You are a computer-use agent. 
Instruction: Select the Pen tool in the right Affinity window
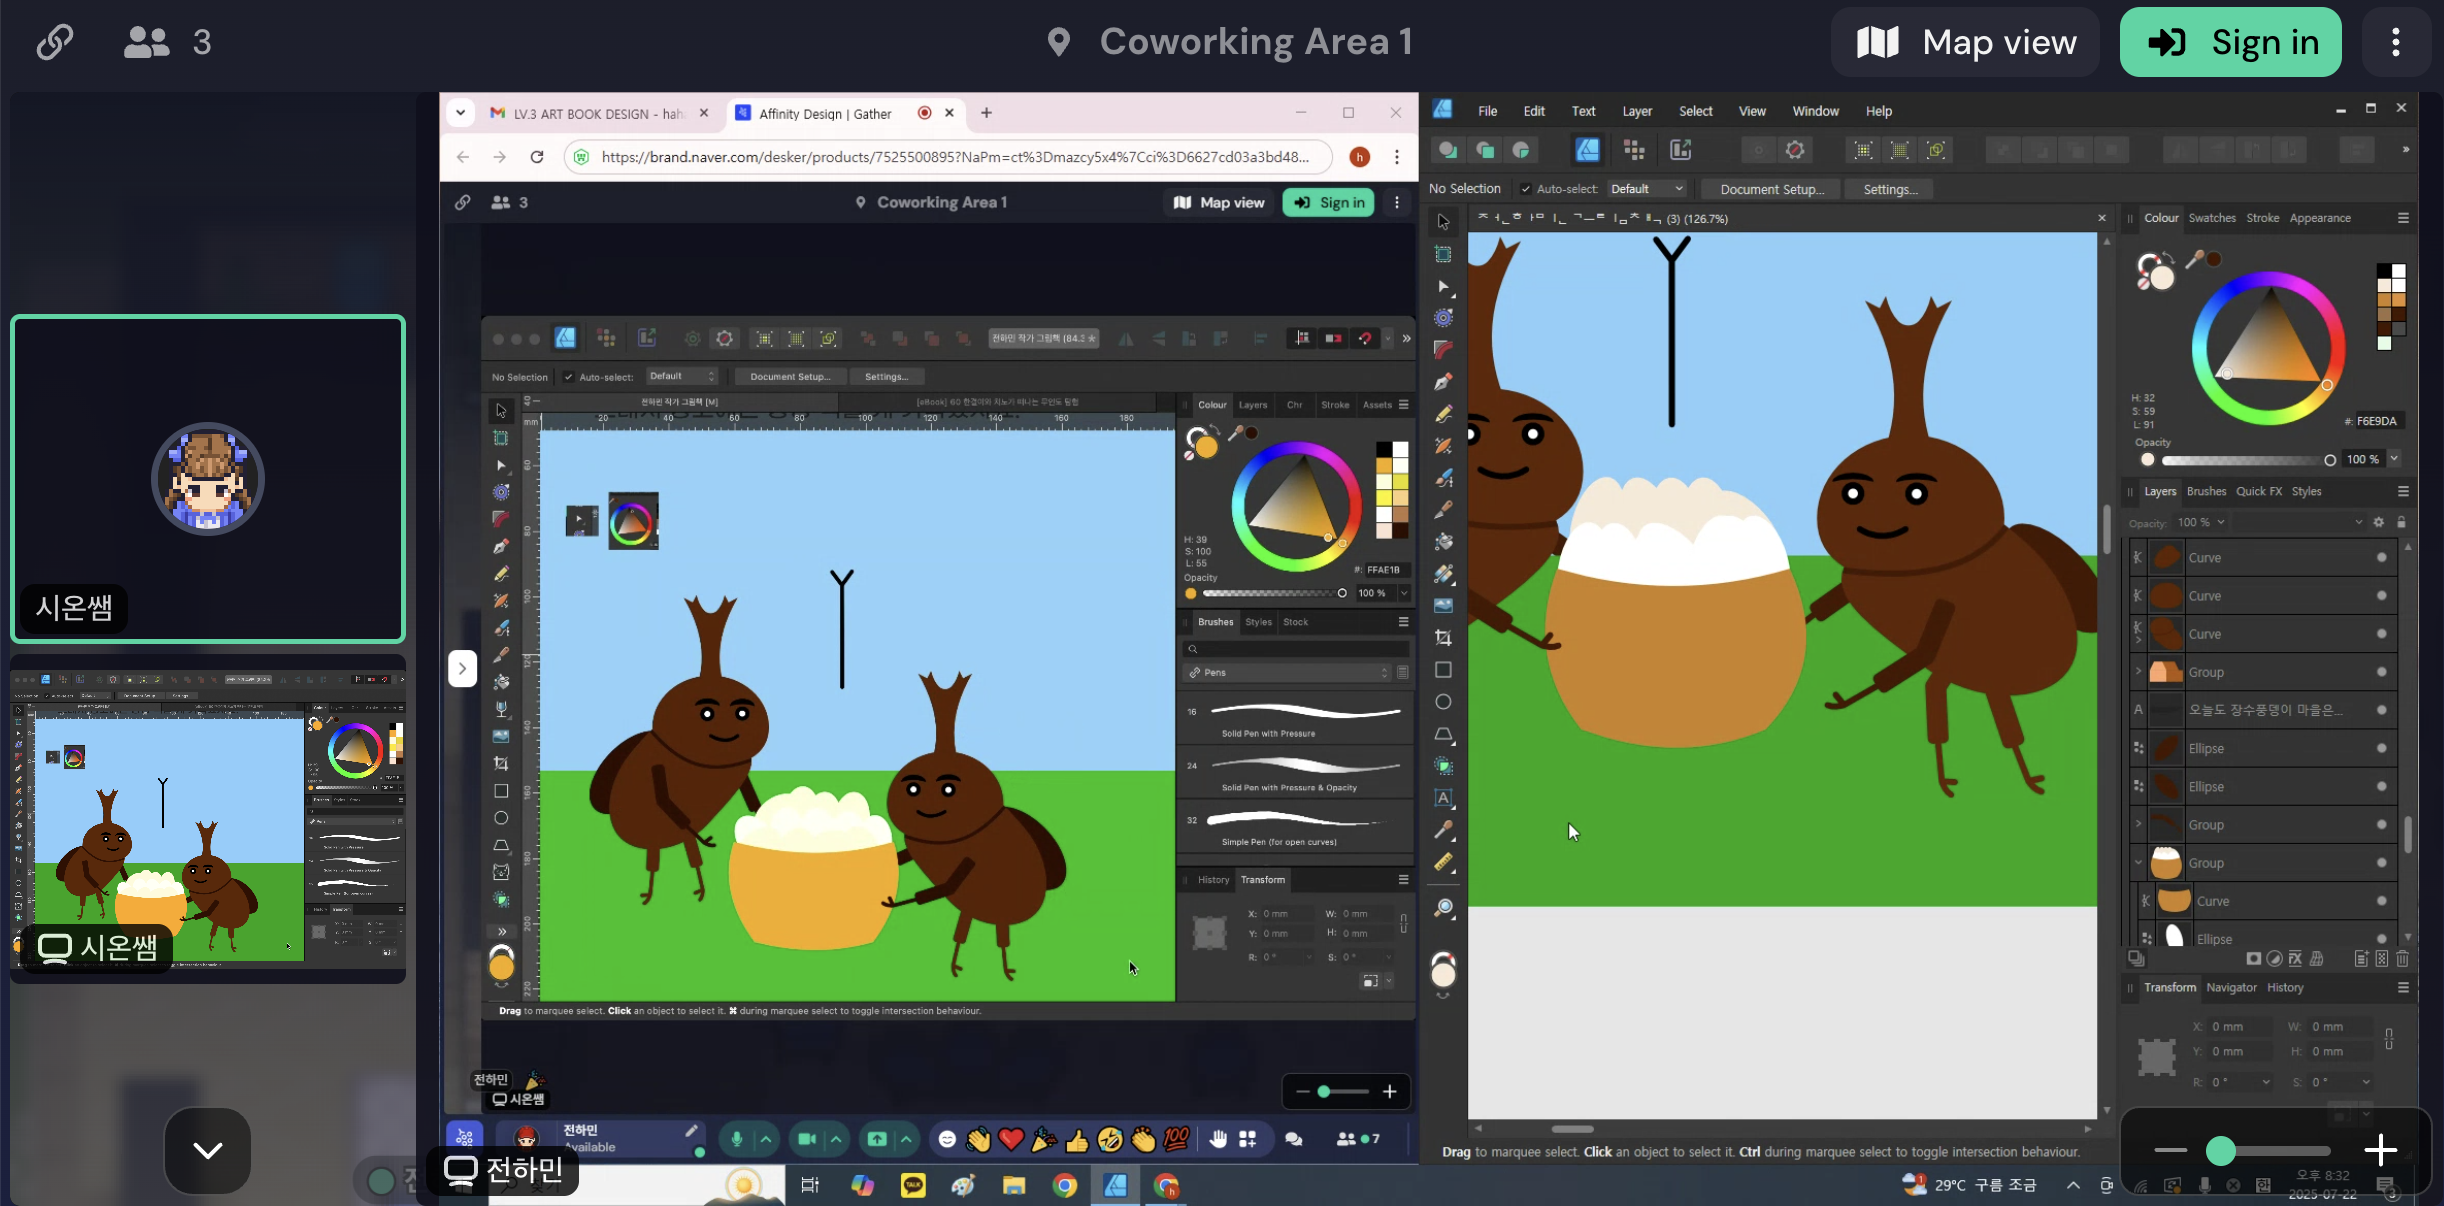click(1443, 382)
